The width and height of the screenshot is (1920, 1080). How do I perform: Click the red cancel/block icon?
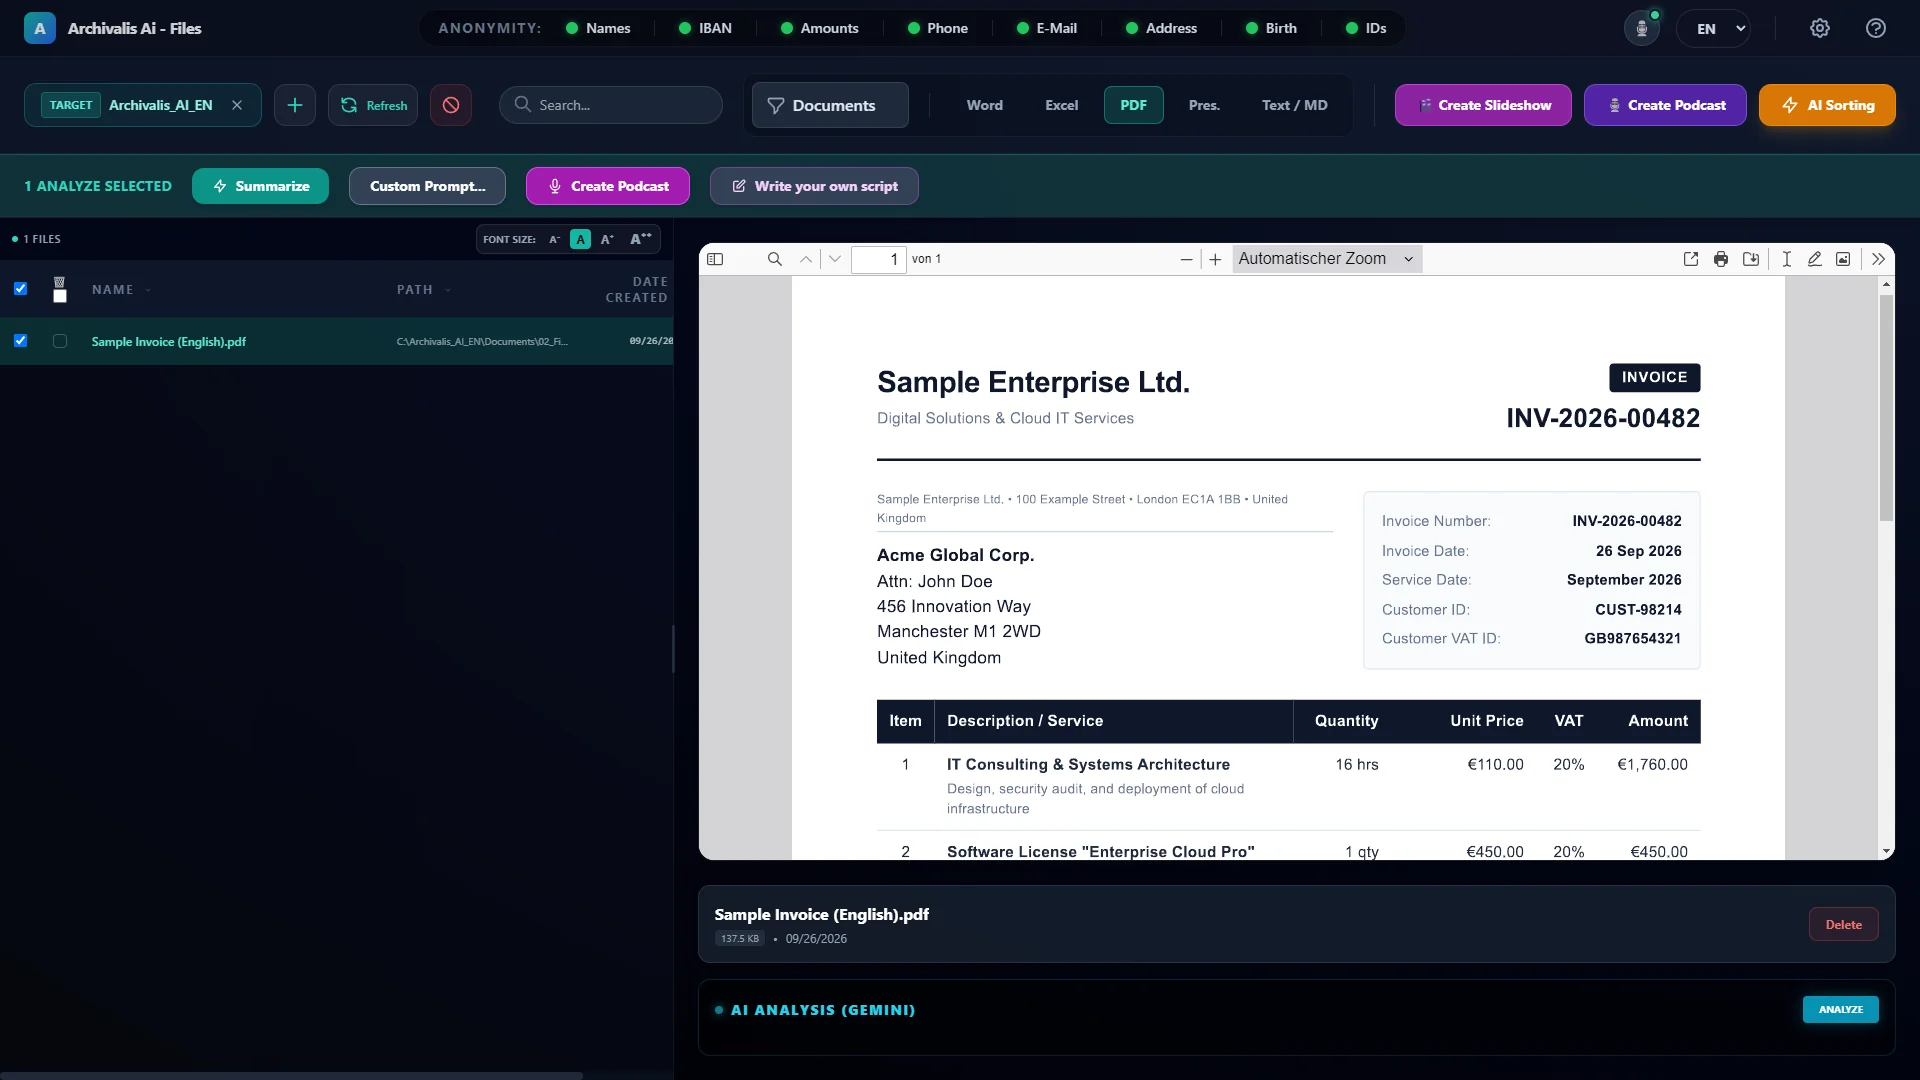coord(451,105)
